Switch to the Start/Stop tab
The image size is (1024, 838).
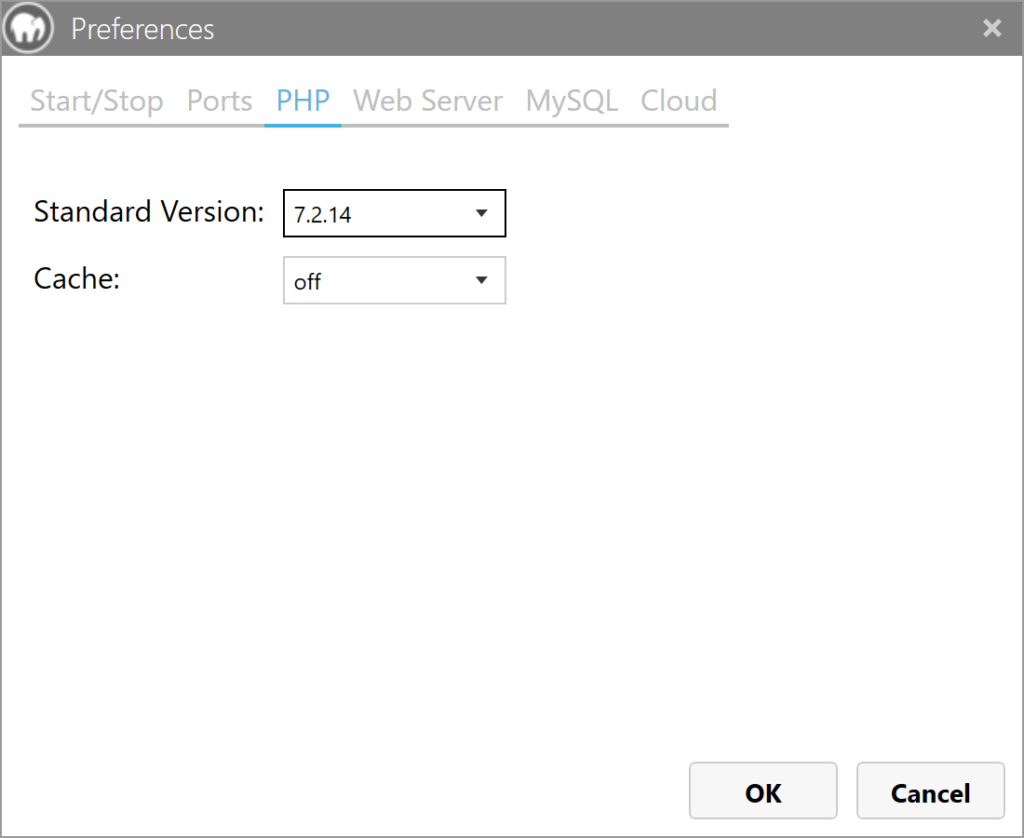[x=96, y=101]
